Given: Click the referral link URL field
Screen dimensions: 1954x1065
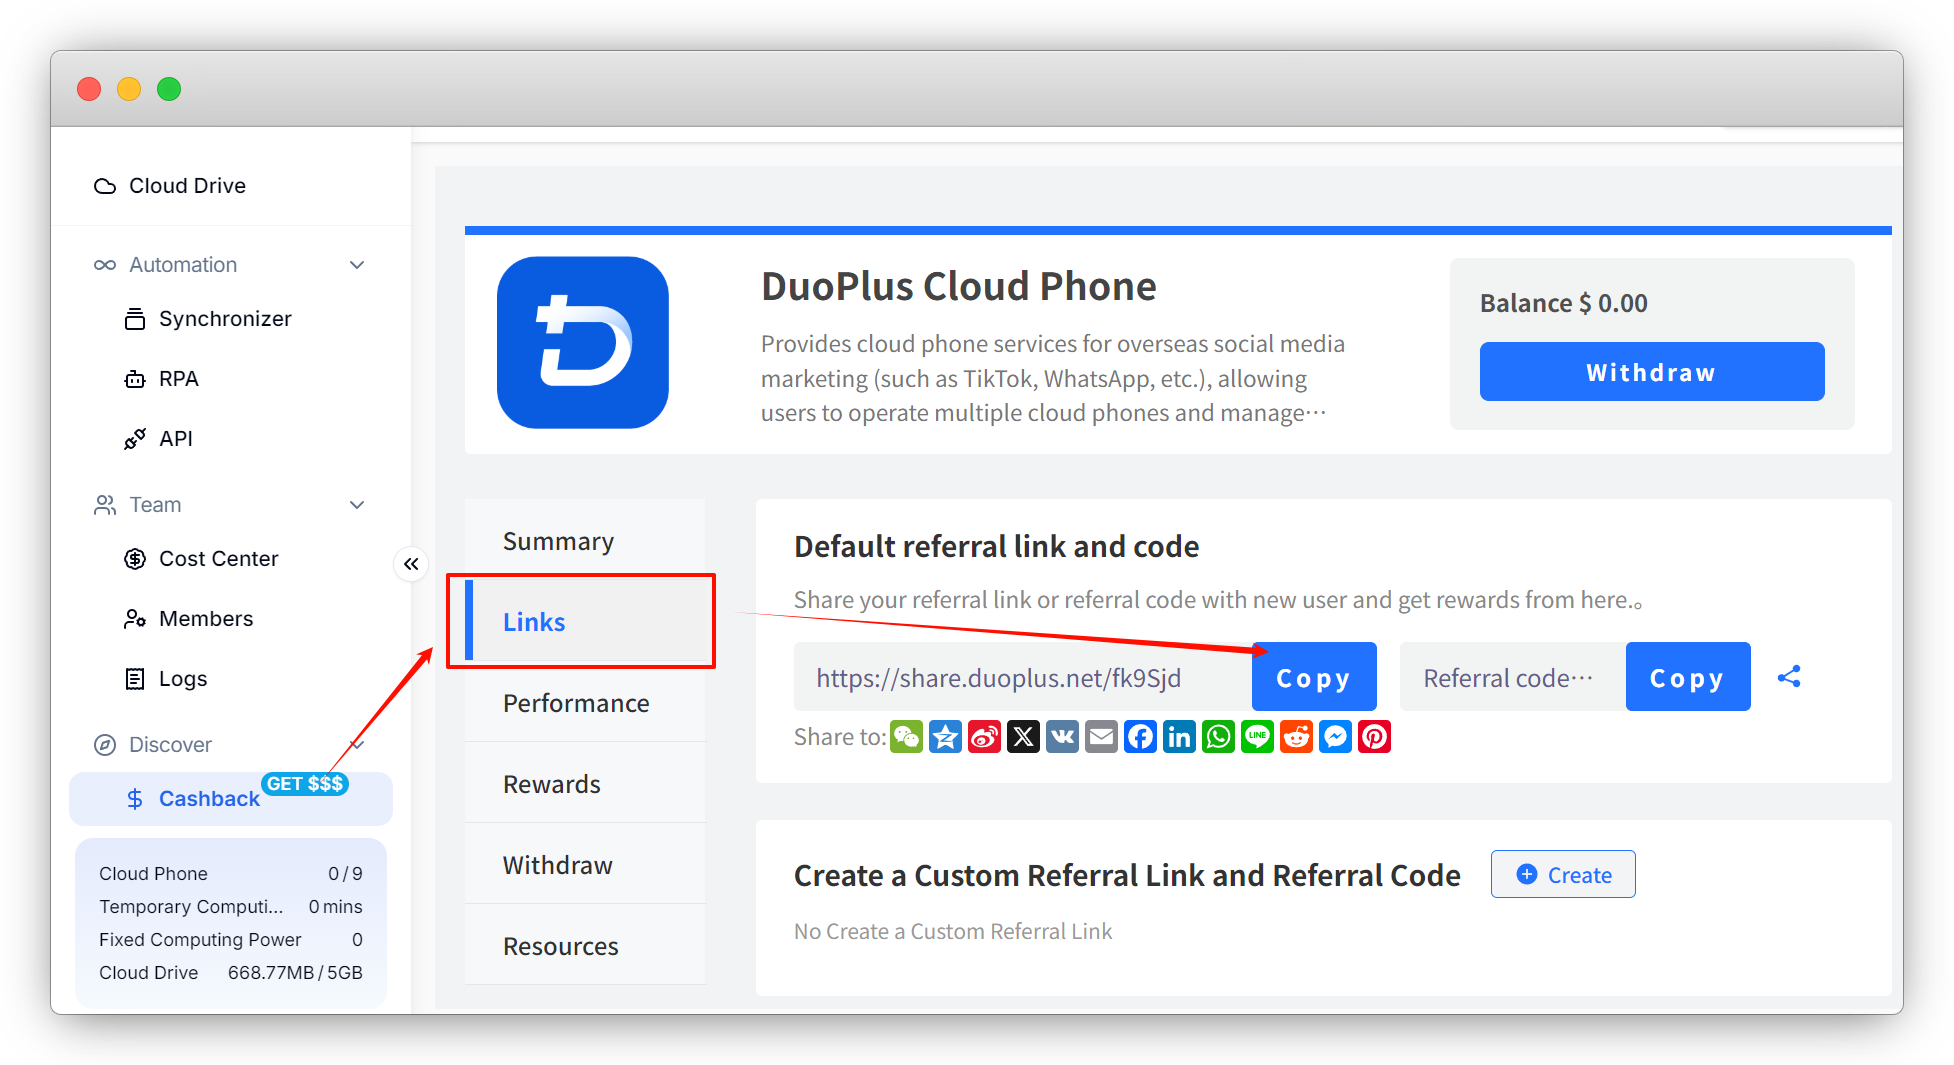Looking at the screenshot, I should pos(1023,677).
